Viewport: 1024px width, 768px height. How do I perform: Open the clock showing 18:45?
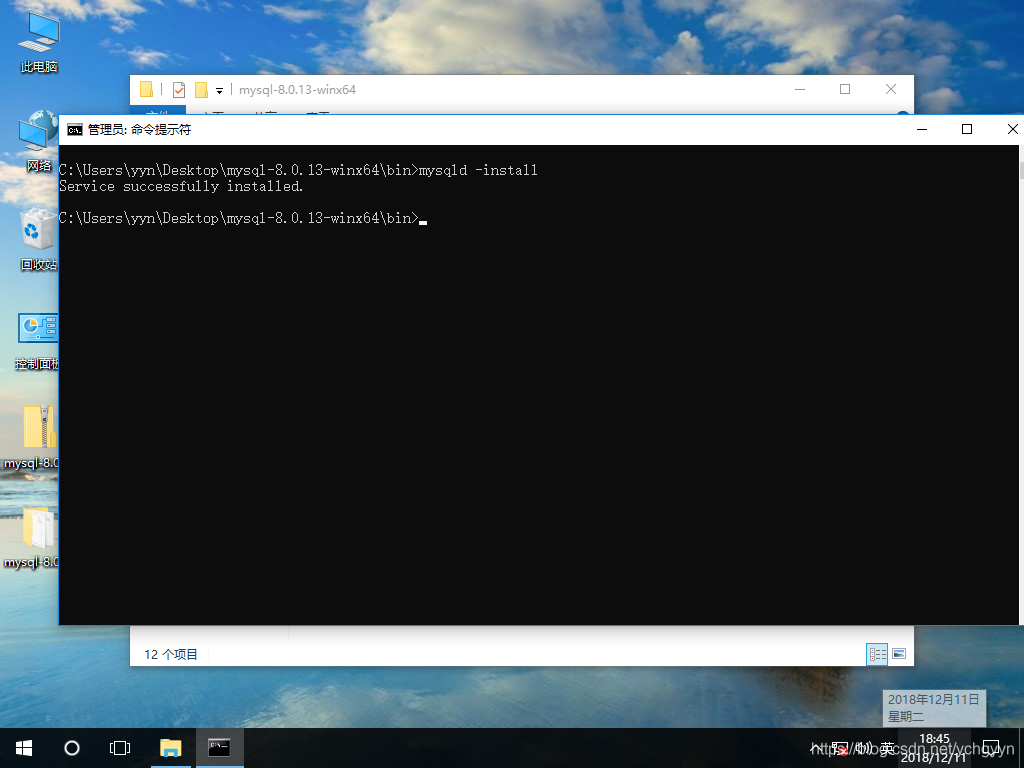[x=934, y=748]
